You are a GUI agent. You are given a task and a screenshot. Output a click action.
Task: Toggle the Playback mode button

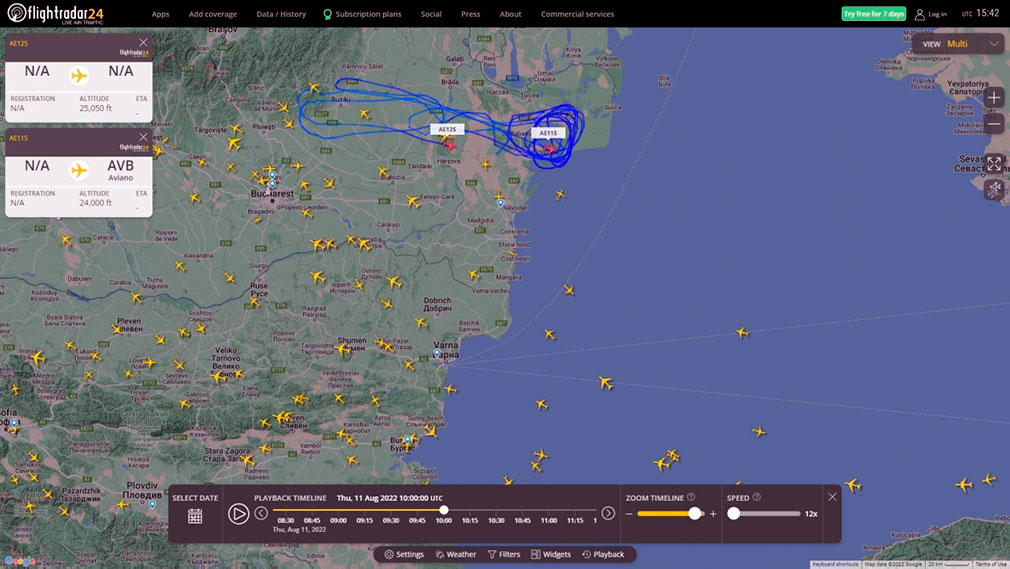pos(603,554)
